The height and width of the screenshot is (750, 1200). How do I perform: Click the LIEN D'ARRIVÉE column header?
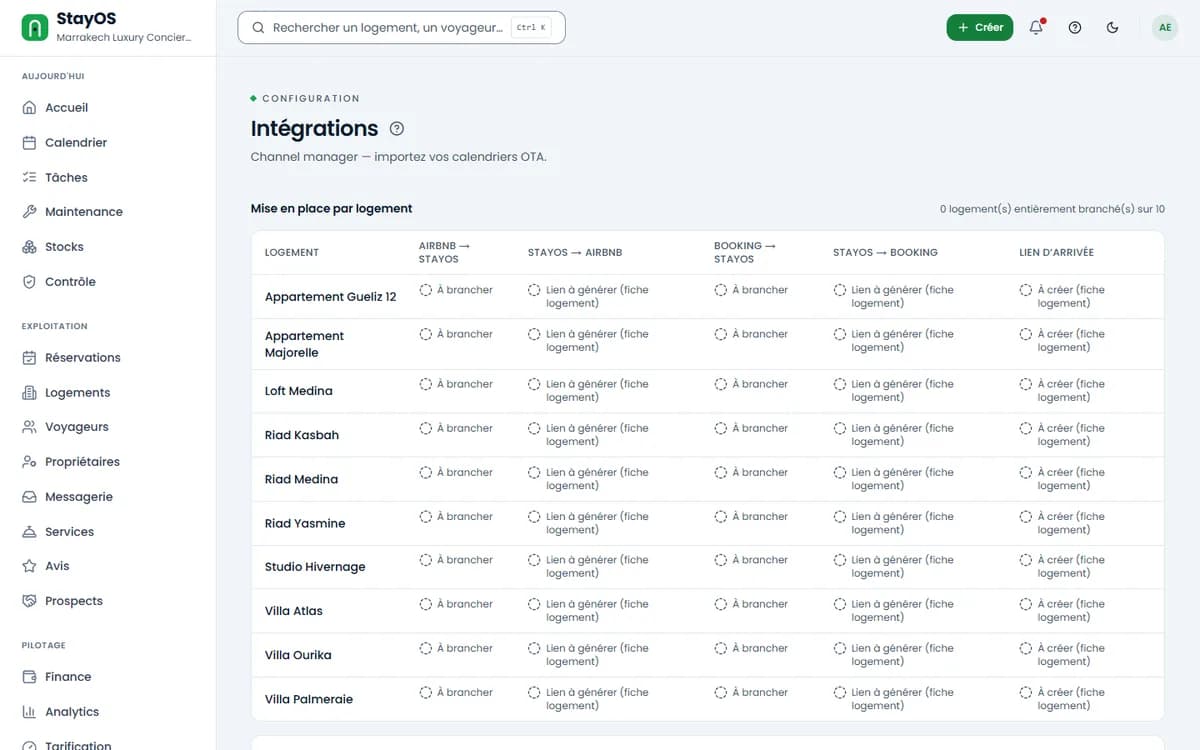[x=1056, y=253]
